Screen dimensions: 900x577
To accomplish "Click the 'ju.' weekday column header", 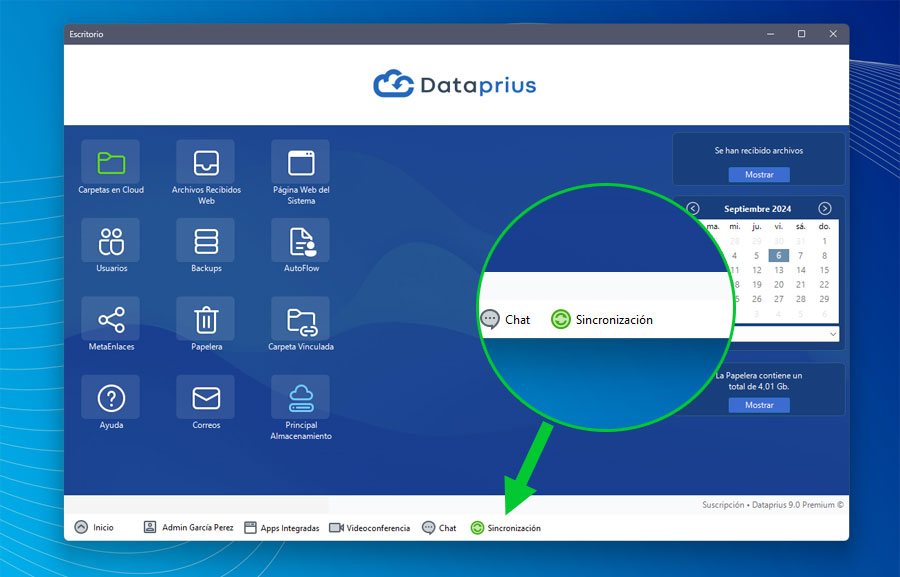I will point(757,226).
